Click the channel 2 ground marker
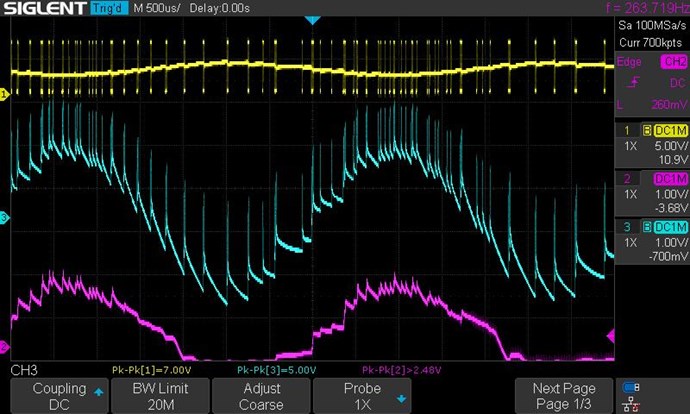Image resolution: width=690 pixels, height=414 pixels. tap(4, 347)
